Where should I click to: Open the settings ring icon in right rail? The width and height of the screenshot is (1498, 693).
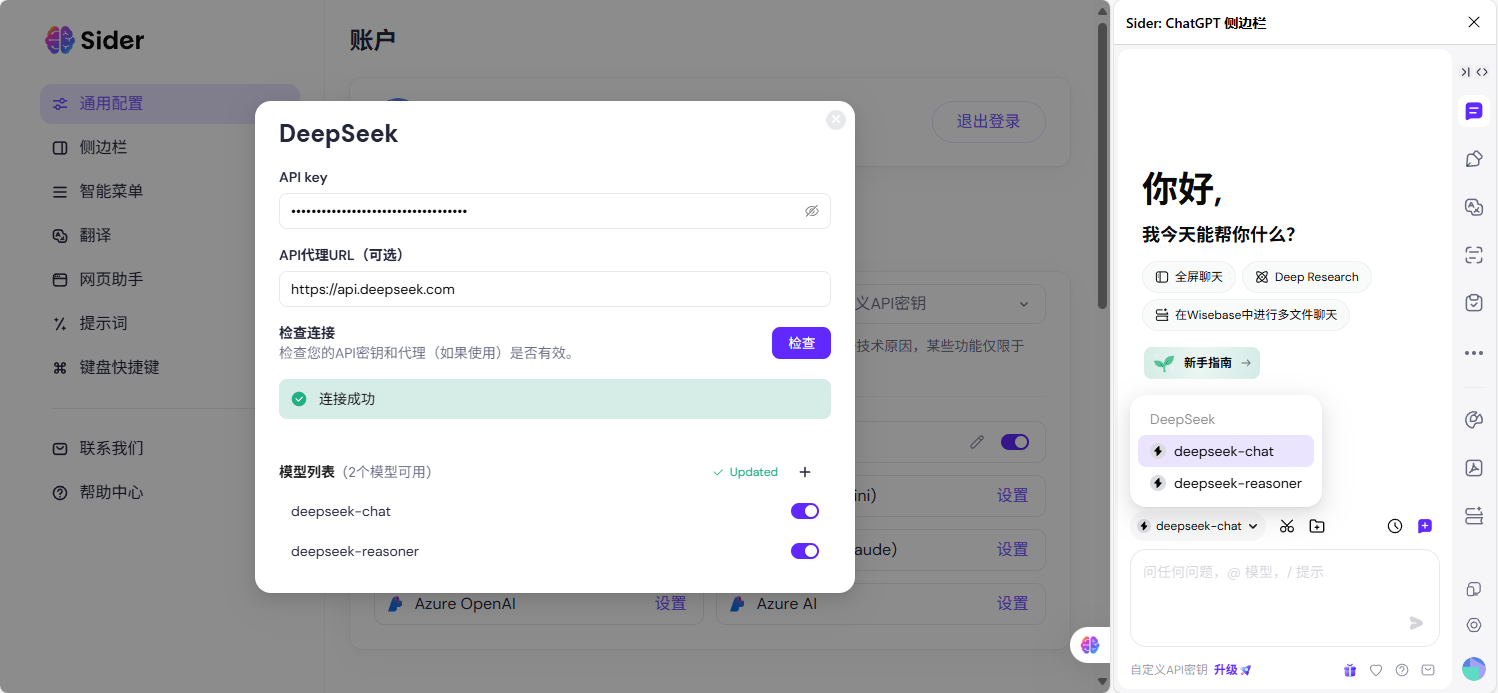click(1473, 625)
